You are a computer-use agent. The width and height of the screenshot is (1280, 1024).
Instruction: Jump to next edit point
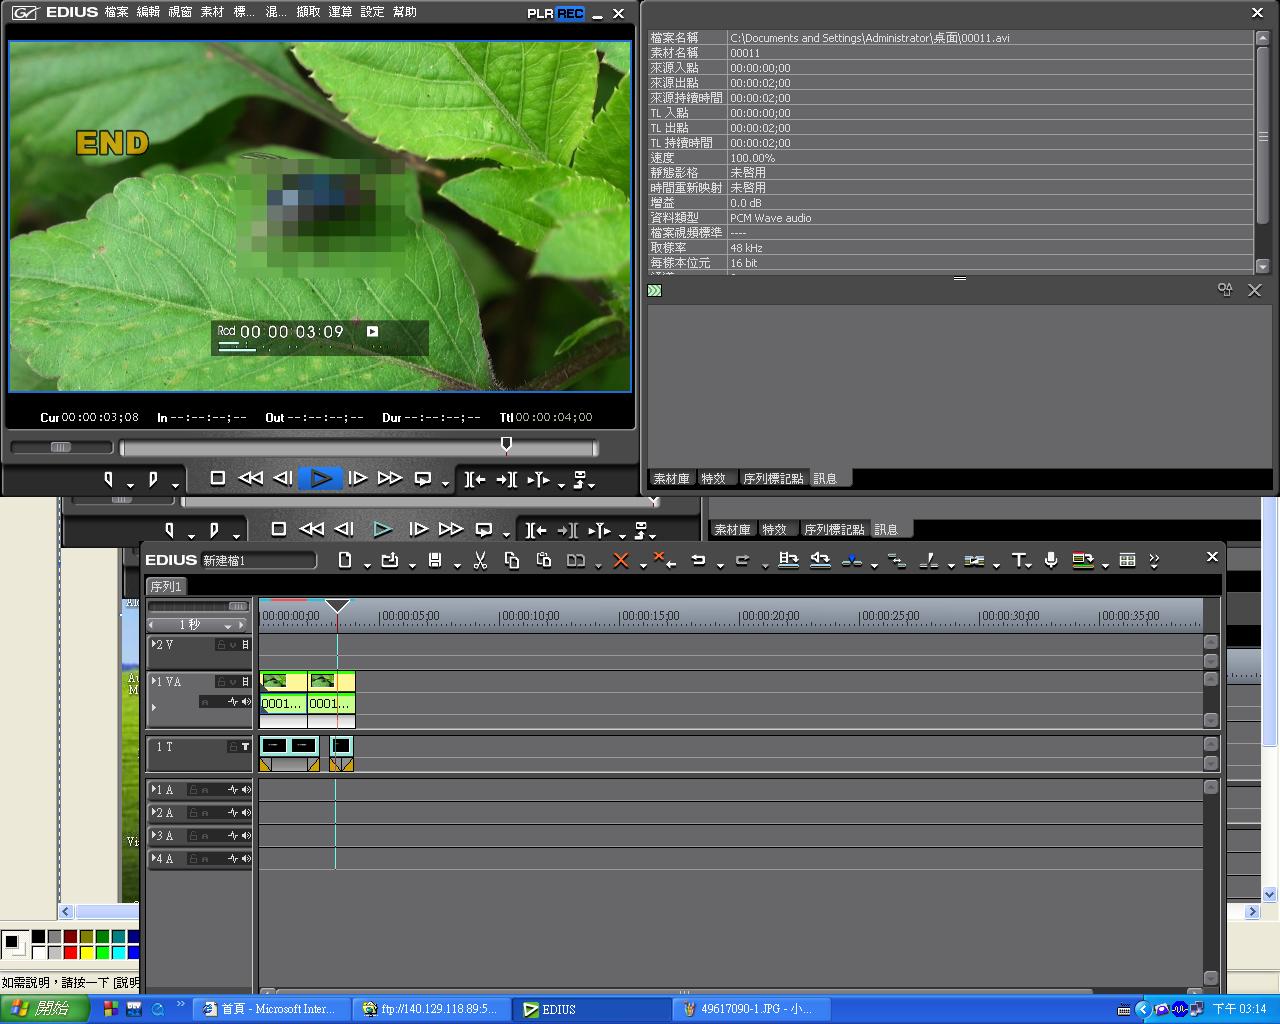pos(507,479)
